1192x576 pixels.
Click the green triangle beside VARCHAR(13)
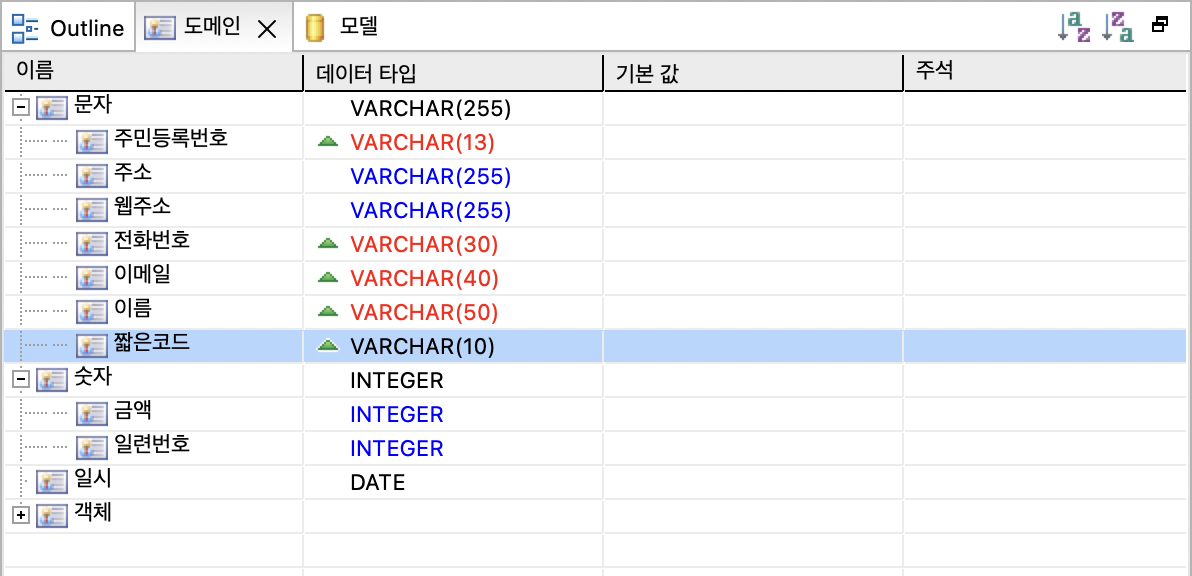[328, 141]
